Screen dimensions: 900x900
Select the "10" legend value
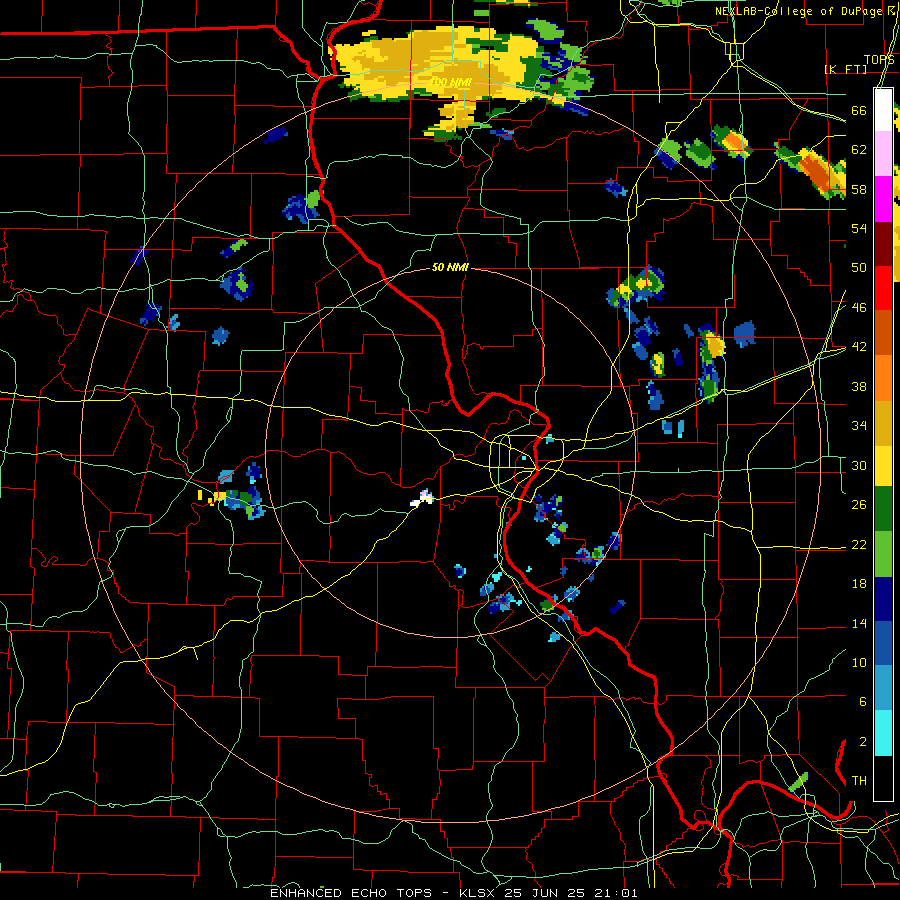pos(859,662)
